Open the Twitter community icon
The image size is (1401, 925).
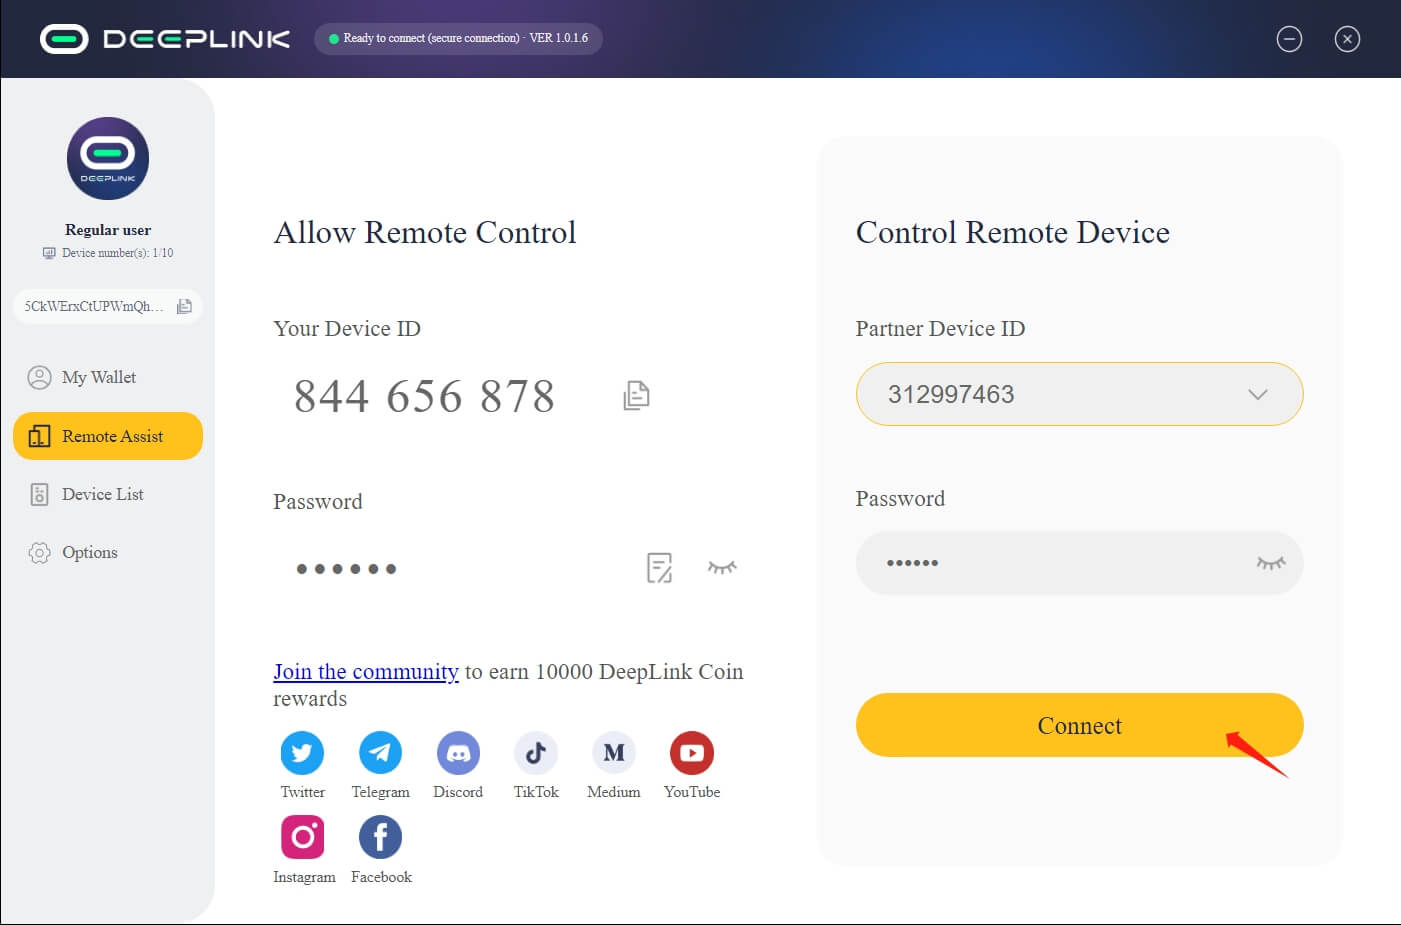(302, 753)
